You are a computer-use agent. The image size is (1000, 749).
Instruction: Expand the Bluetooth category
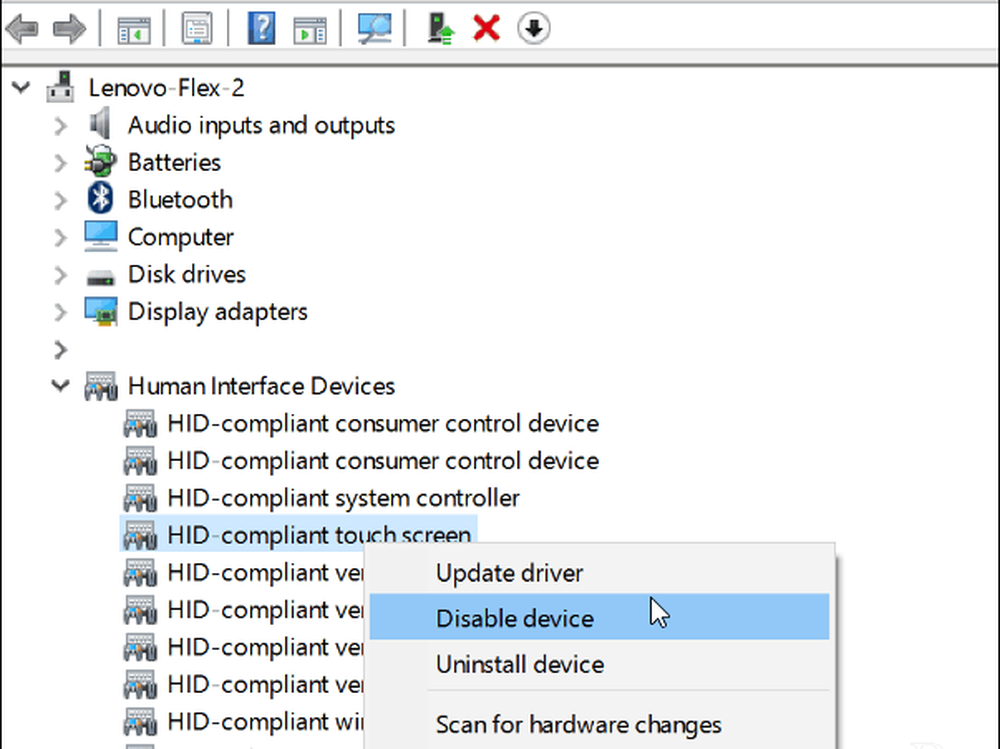pos(61,200)
